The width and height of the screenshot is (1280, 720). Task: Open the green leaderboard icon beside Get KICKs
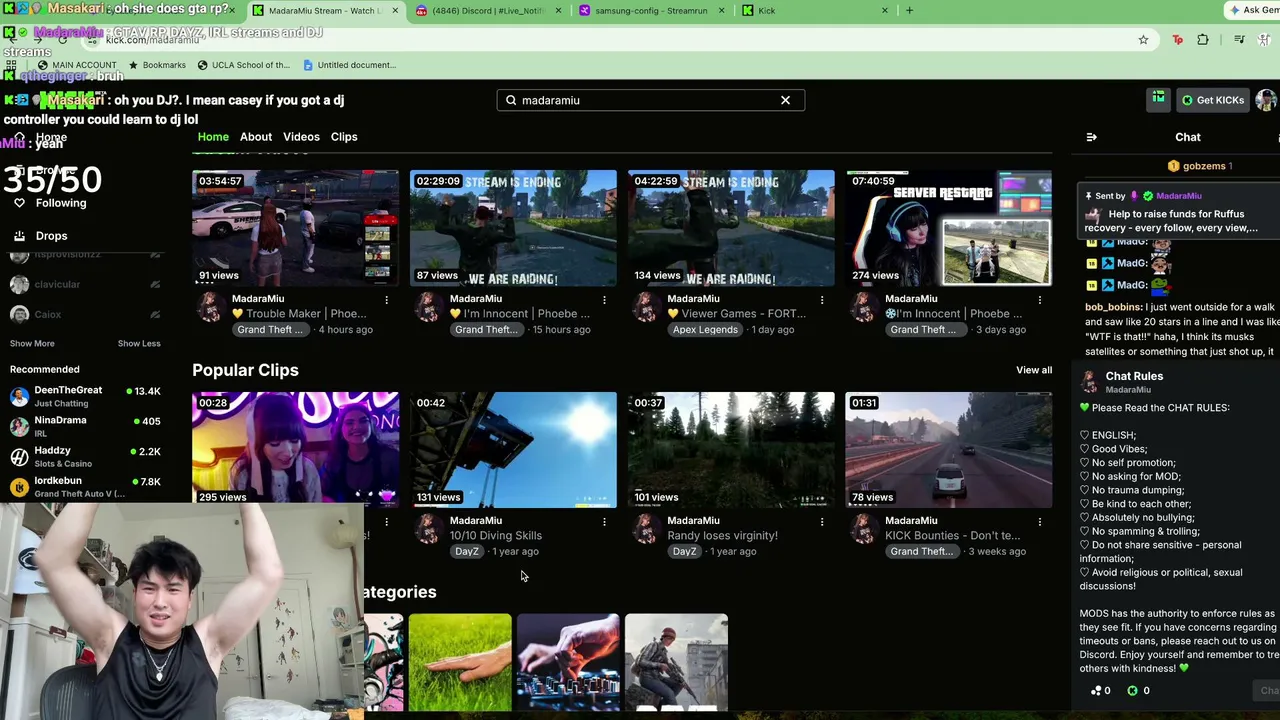1158,99
